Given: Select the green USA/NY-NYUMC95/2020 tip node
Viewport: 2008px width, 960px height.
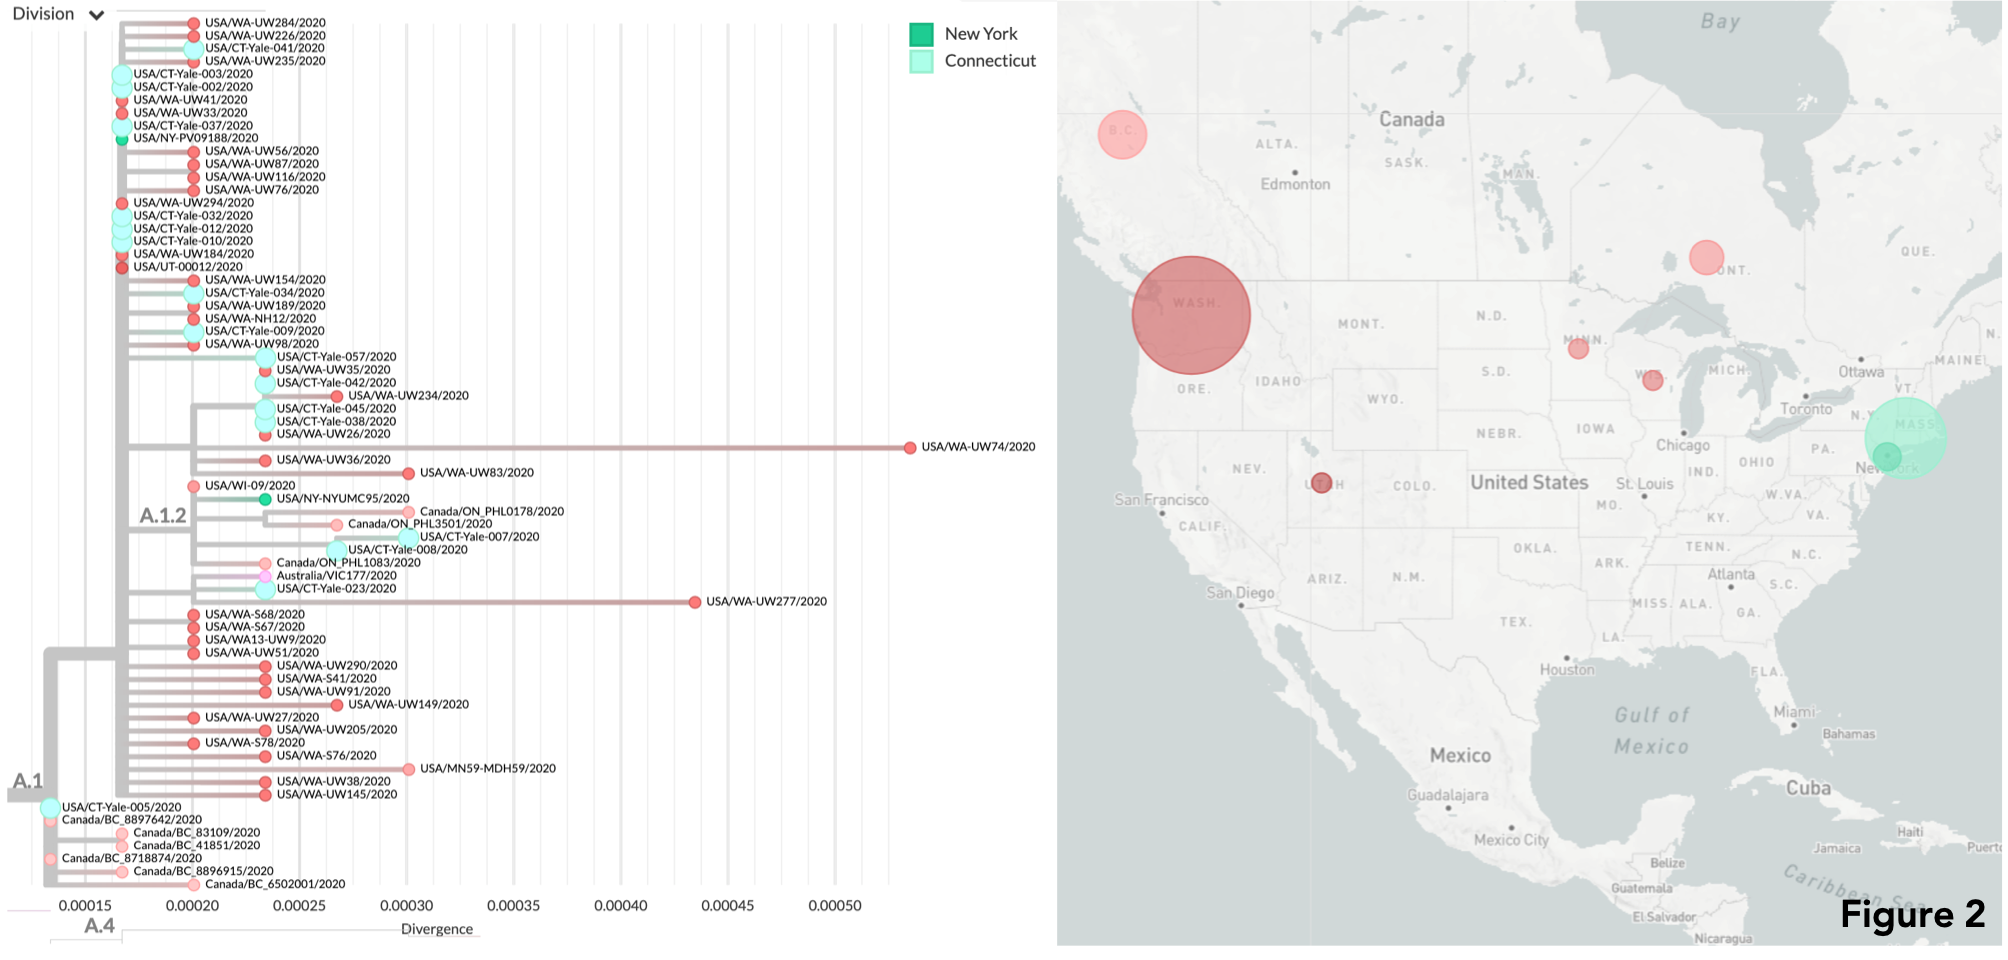Looking at the screenshot, I should pos(265,499).
